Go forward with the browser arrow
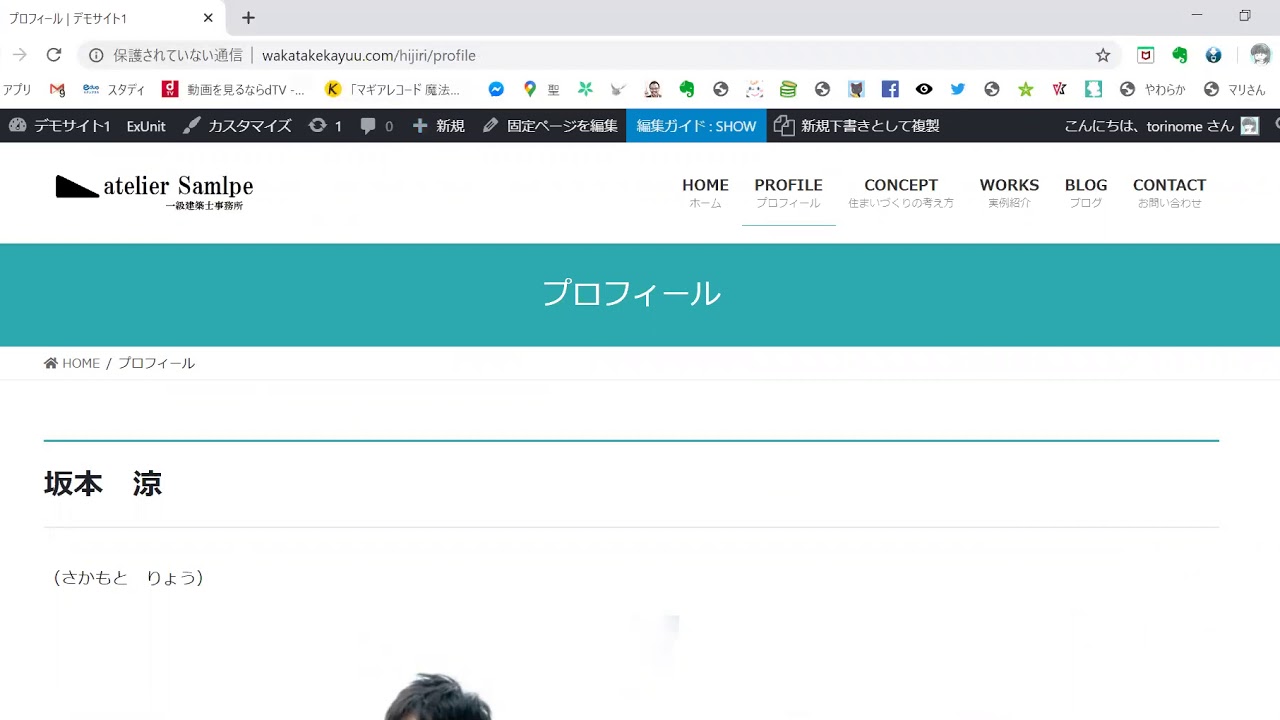This screenshot has height=720, width=1280. (x=19, y=55)
